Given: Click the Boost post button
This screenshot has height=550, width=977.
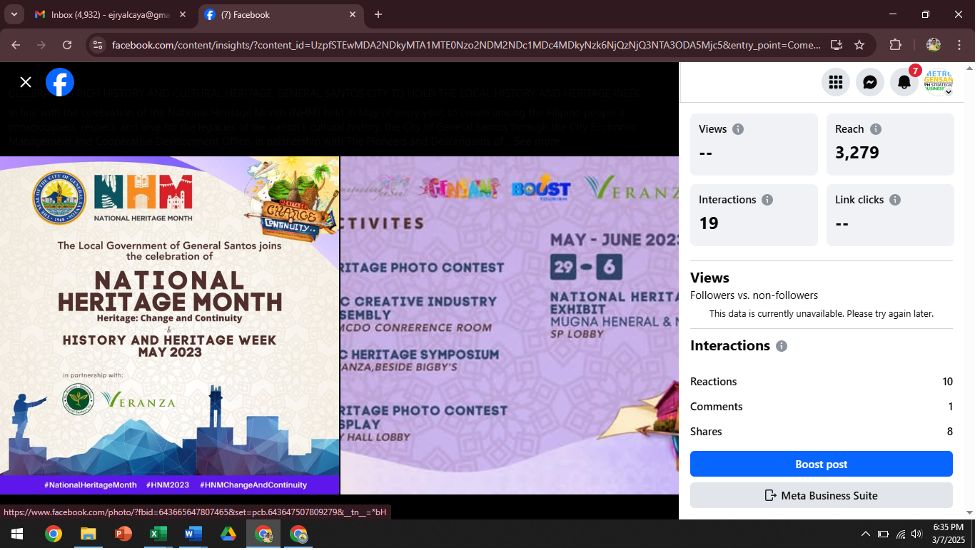Looking at the screenshot, I should (821, 464).
